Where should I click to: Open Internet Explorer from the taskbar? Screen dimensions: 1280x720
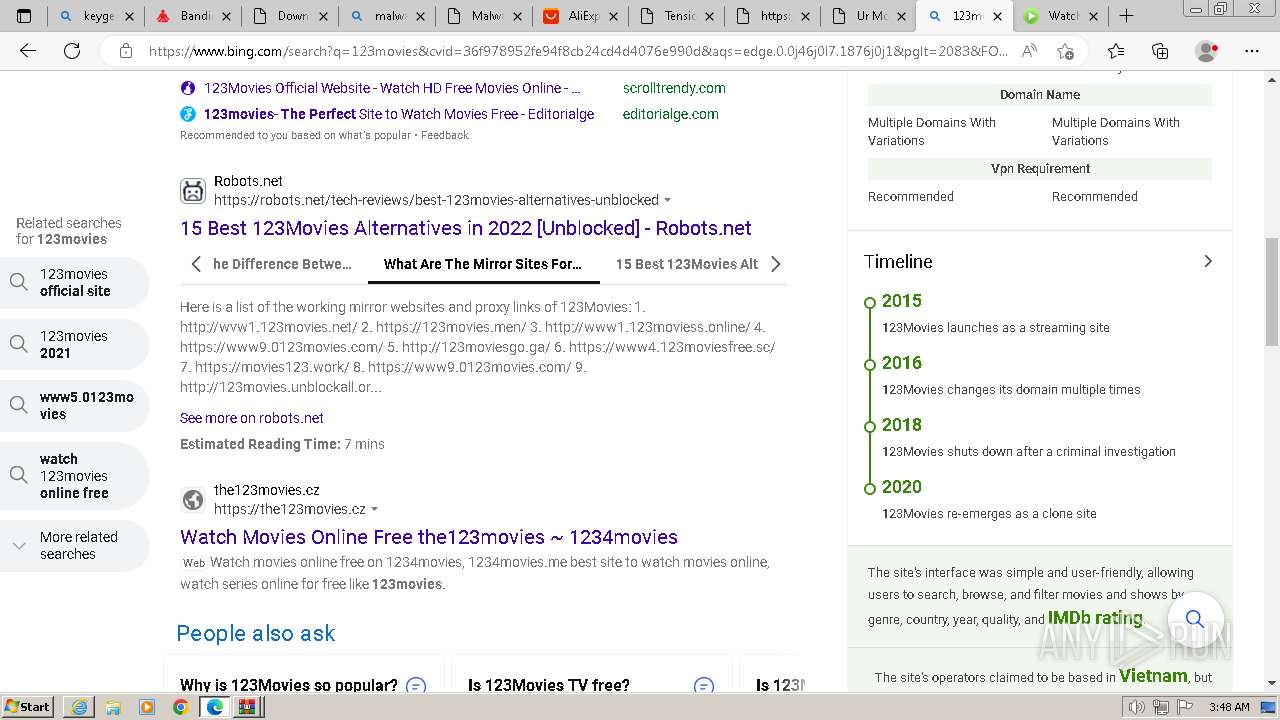click(79, 707)
